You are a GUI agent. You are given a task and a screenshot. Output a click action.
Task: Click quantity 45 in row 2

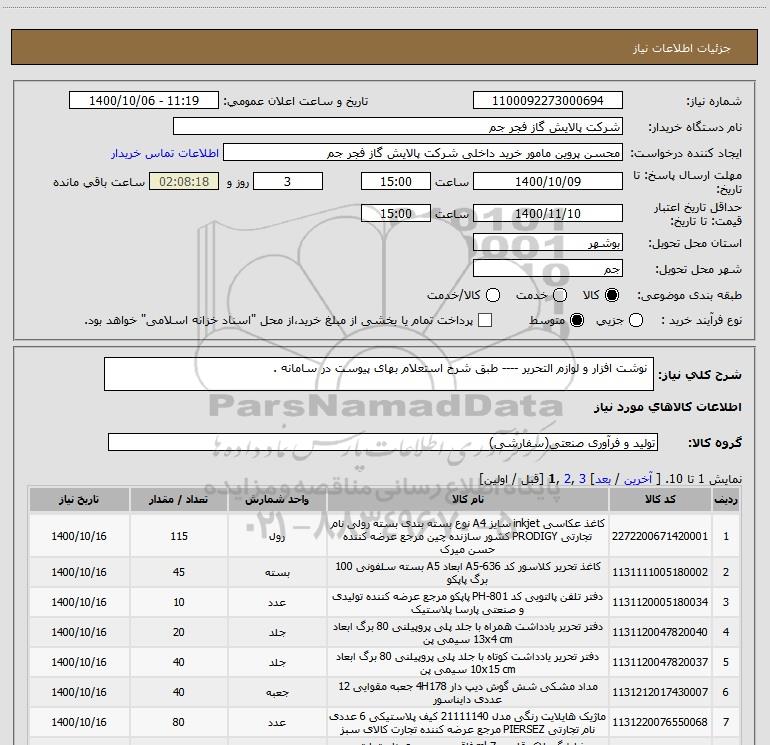(179, 572)
